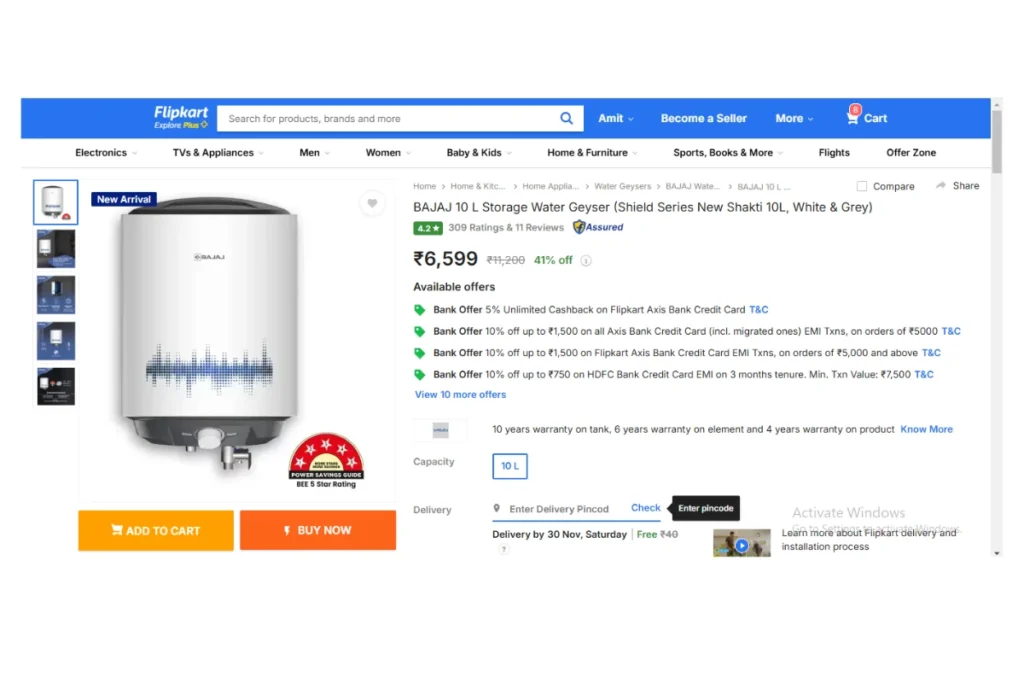Viewport: 1024px width, 683px height.
Task: Open the More dropdown in header
Action: coord(794,118)
